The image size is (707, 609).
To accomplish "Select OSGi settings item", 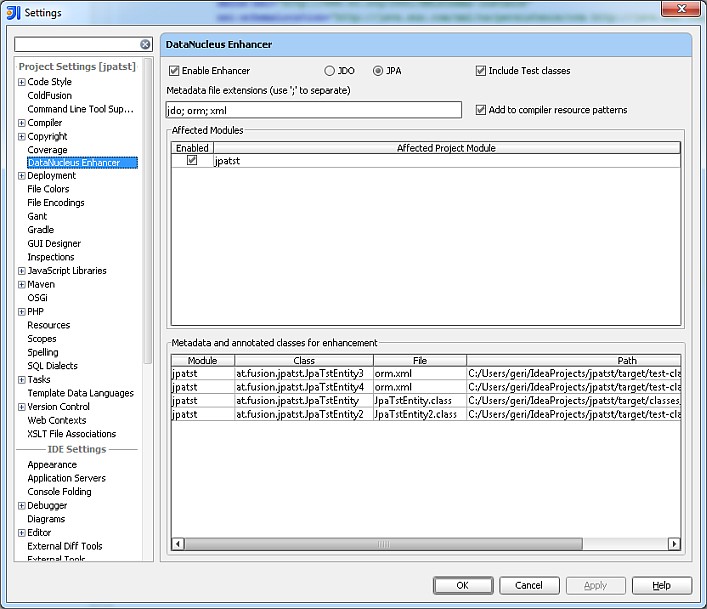I will click(37, 298).
